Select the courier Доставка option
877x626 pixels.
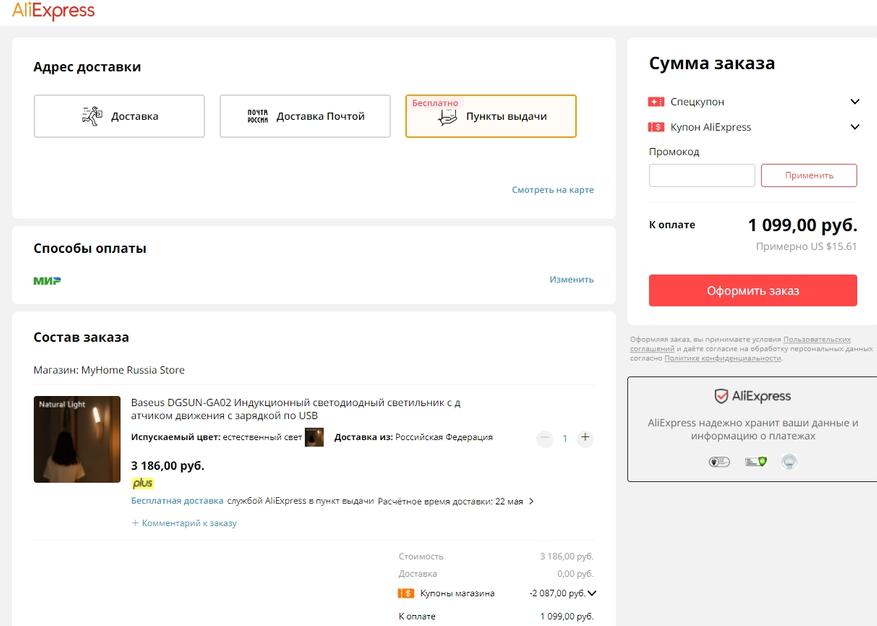119,116
